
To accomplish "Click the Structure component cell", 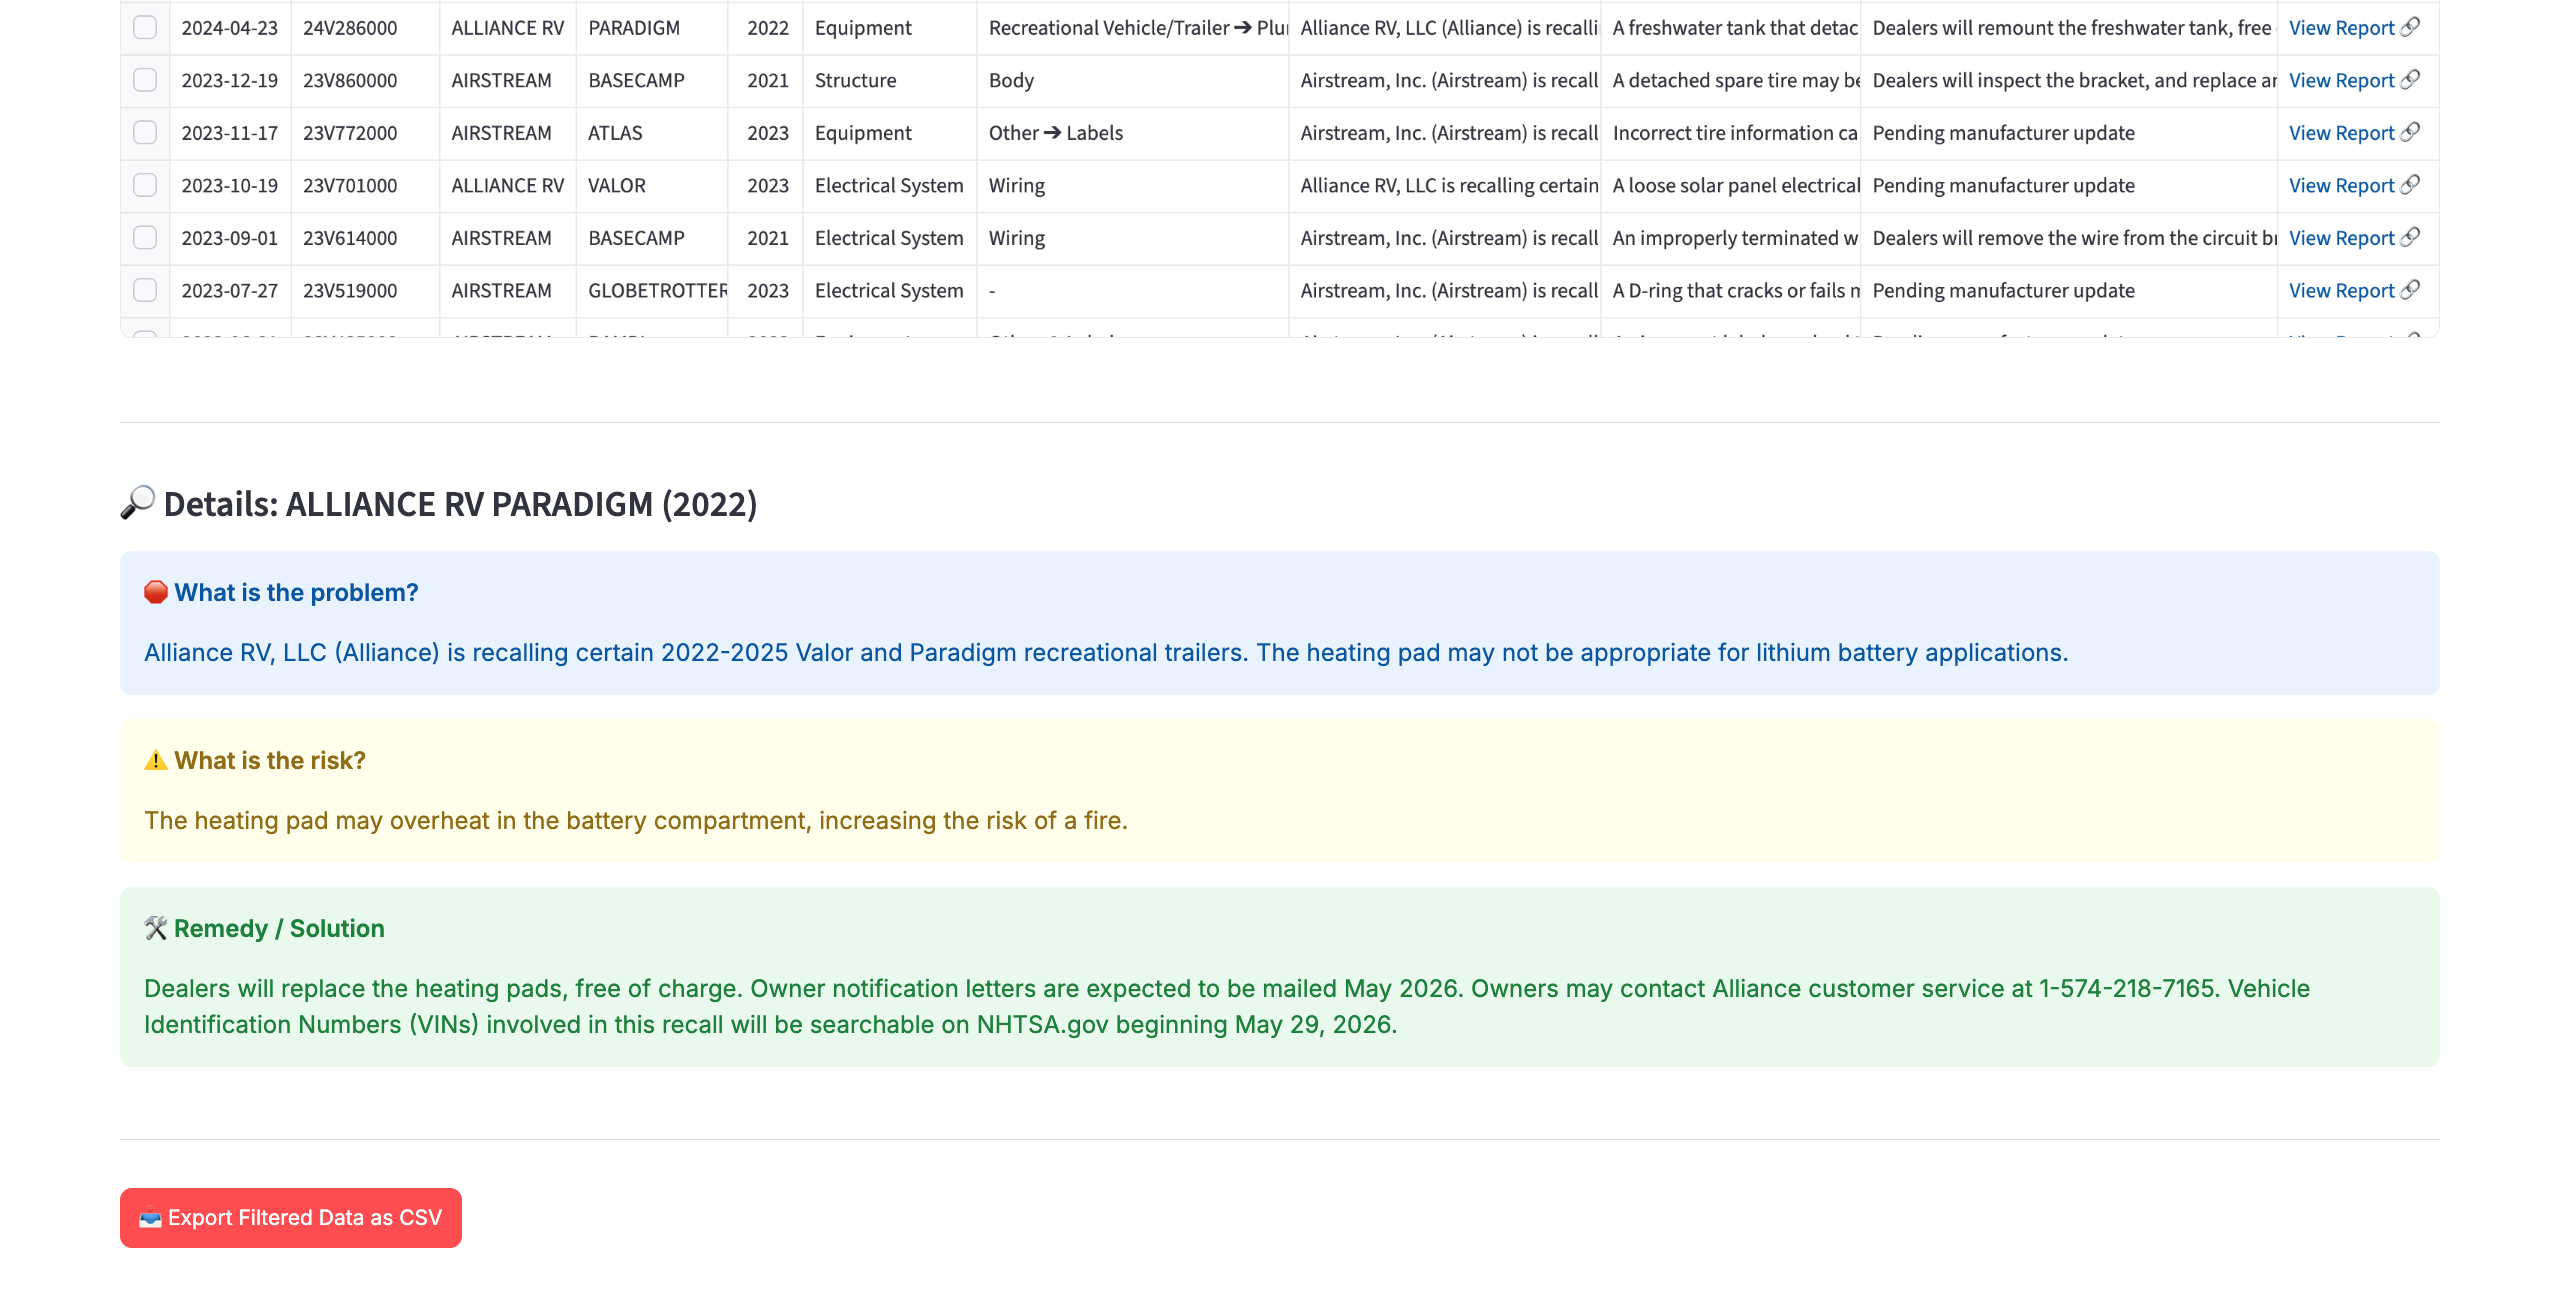I will tap(890, 80).
